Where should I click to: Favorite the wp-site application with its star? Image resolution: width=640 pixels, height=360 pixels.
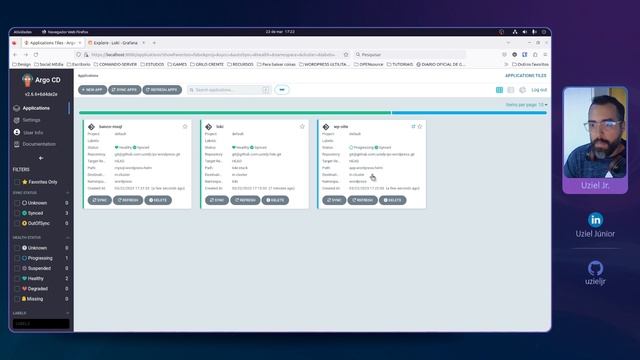pyautogui.click(x=420, y=127)
